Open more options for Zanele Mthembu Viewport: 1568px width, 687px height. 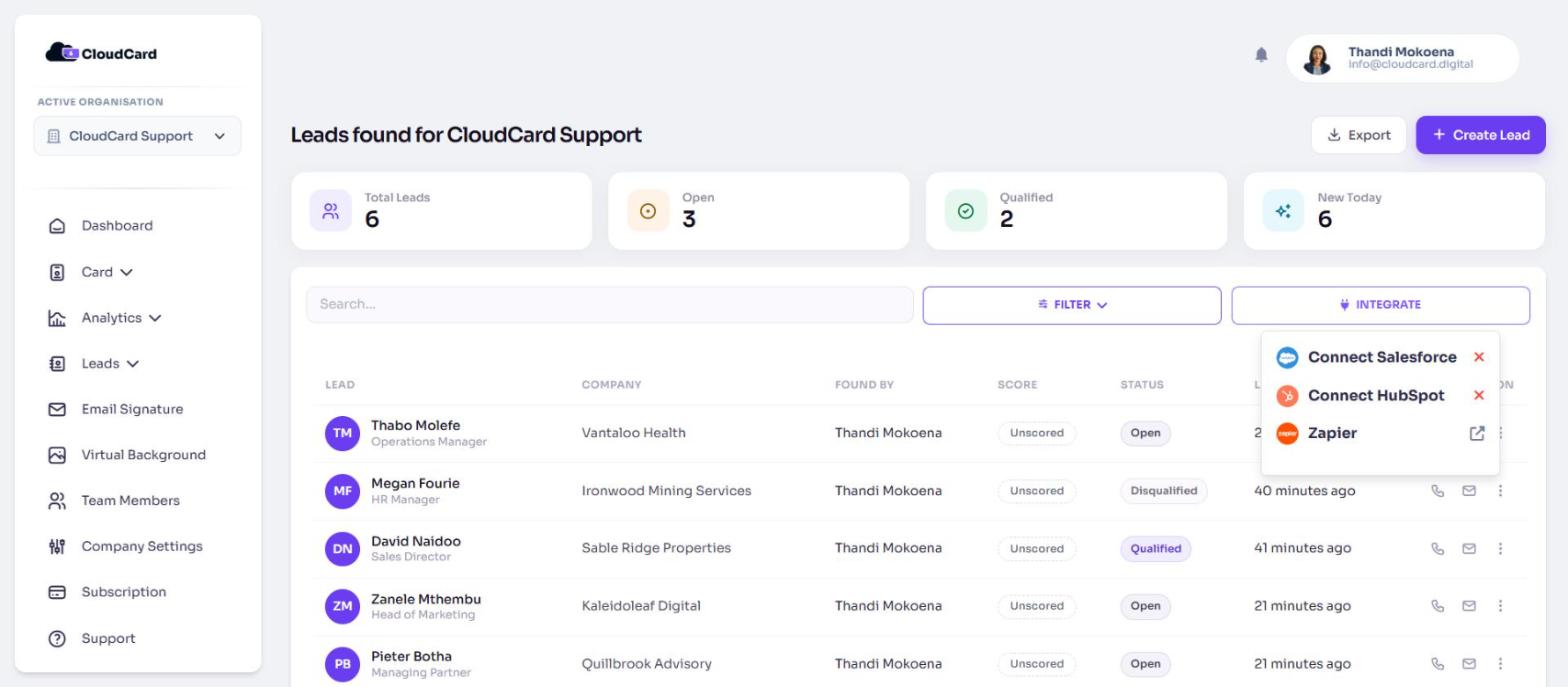pyautogui.click(x=1500, y=606)
